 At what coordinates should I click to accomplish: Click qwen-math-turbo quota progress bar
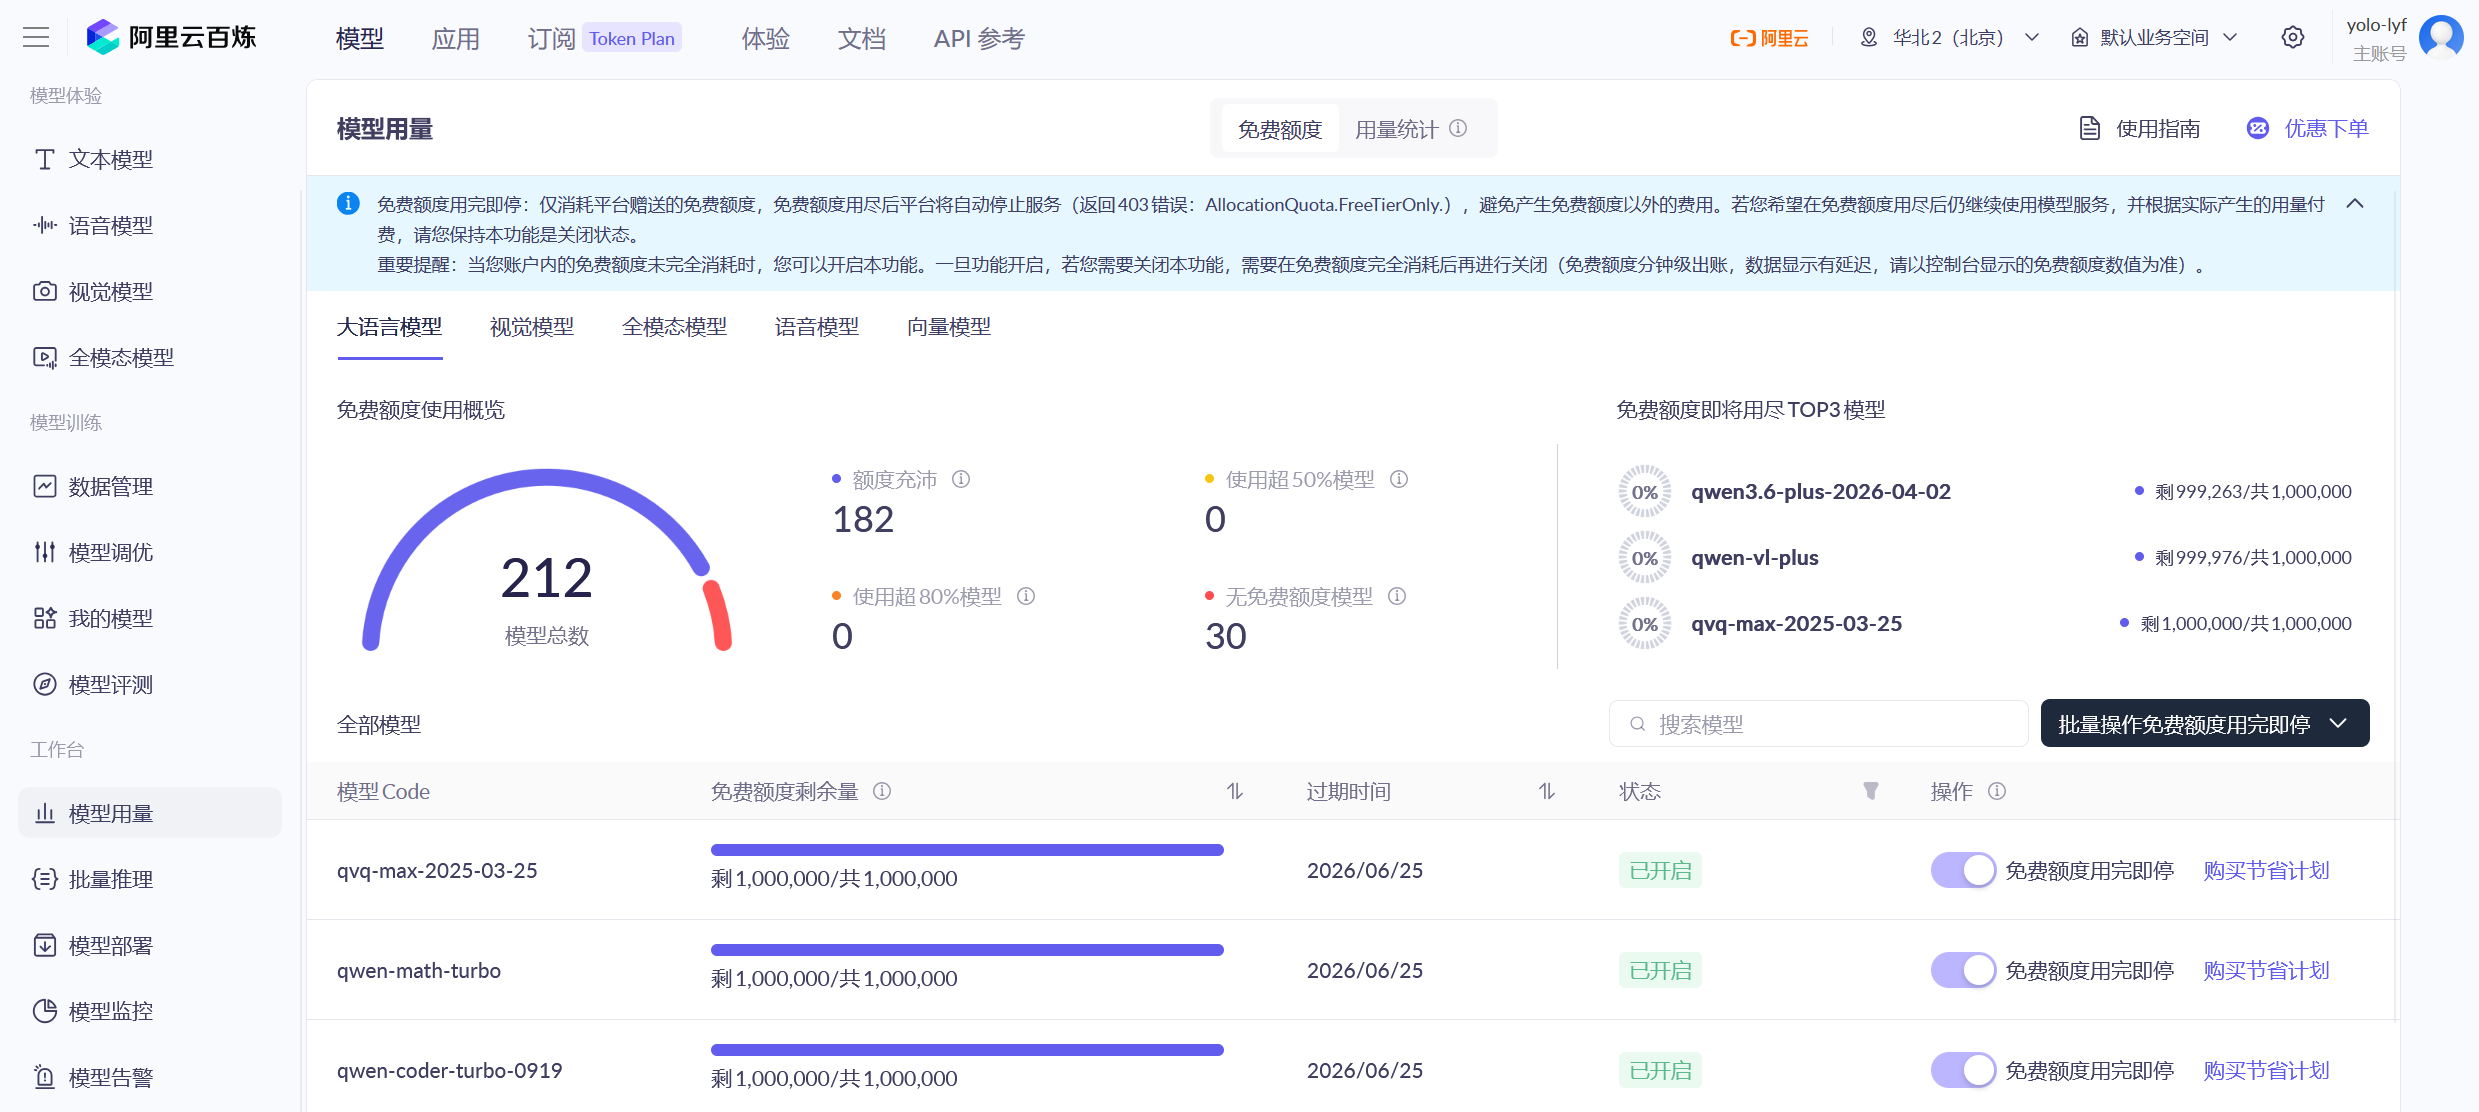(967, 950)
